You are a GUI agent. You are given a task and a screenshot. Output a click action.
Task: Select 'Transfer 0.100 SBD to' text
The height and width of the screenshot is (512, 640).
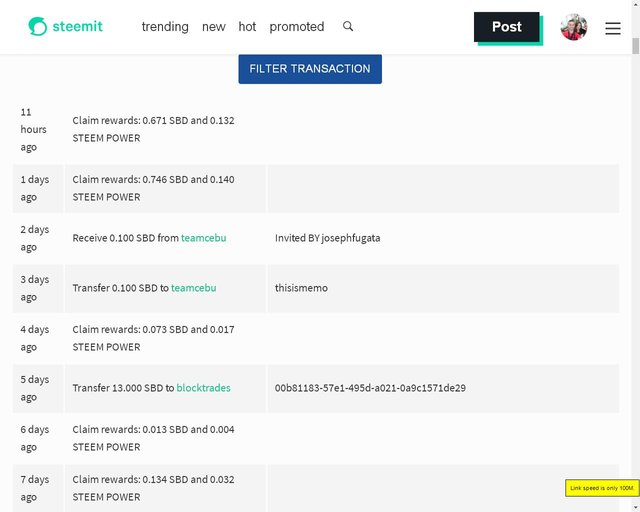point(121,288)
